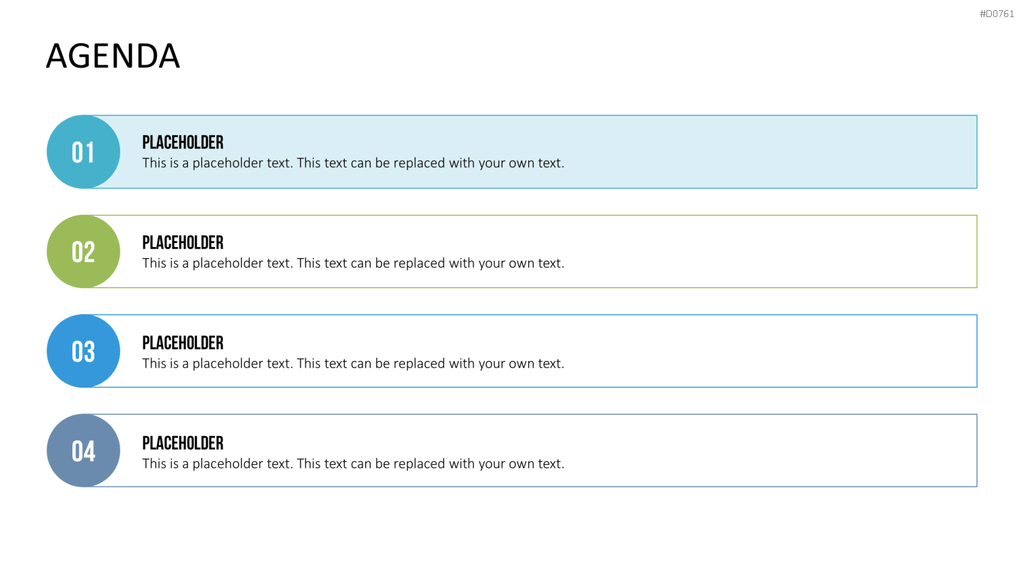The width and height of the screenshot is (1024, 576).
Task: Click the gray-blue 04 number circle
Action: pyautogui.click(x=84, y=451)
